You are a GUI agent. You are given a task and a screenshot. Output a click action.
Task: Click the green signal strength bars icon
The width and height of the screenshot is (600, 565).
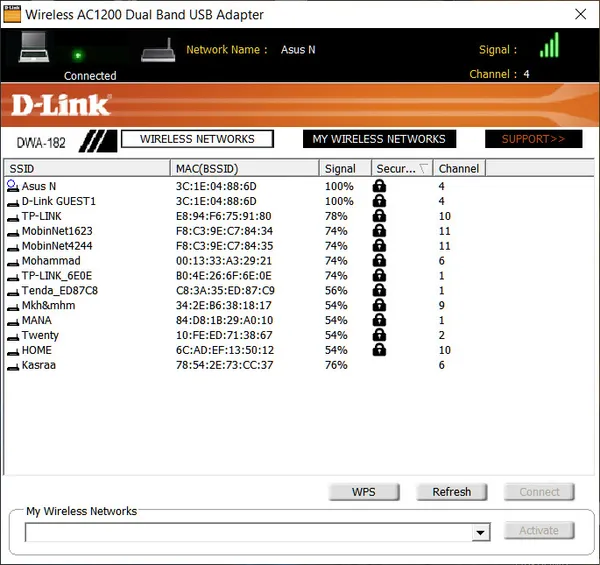[x=549, y=45]
